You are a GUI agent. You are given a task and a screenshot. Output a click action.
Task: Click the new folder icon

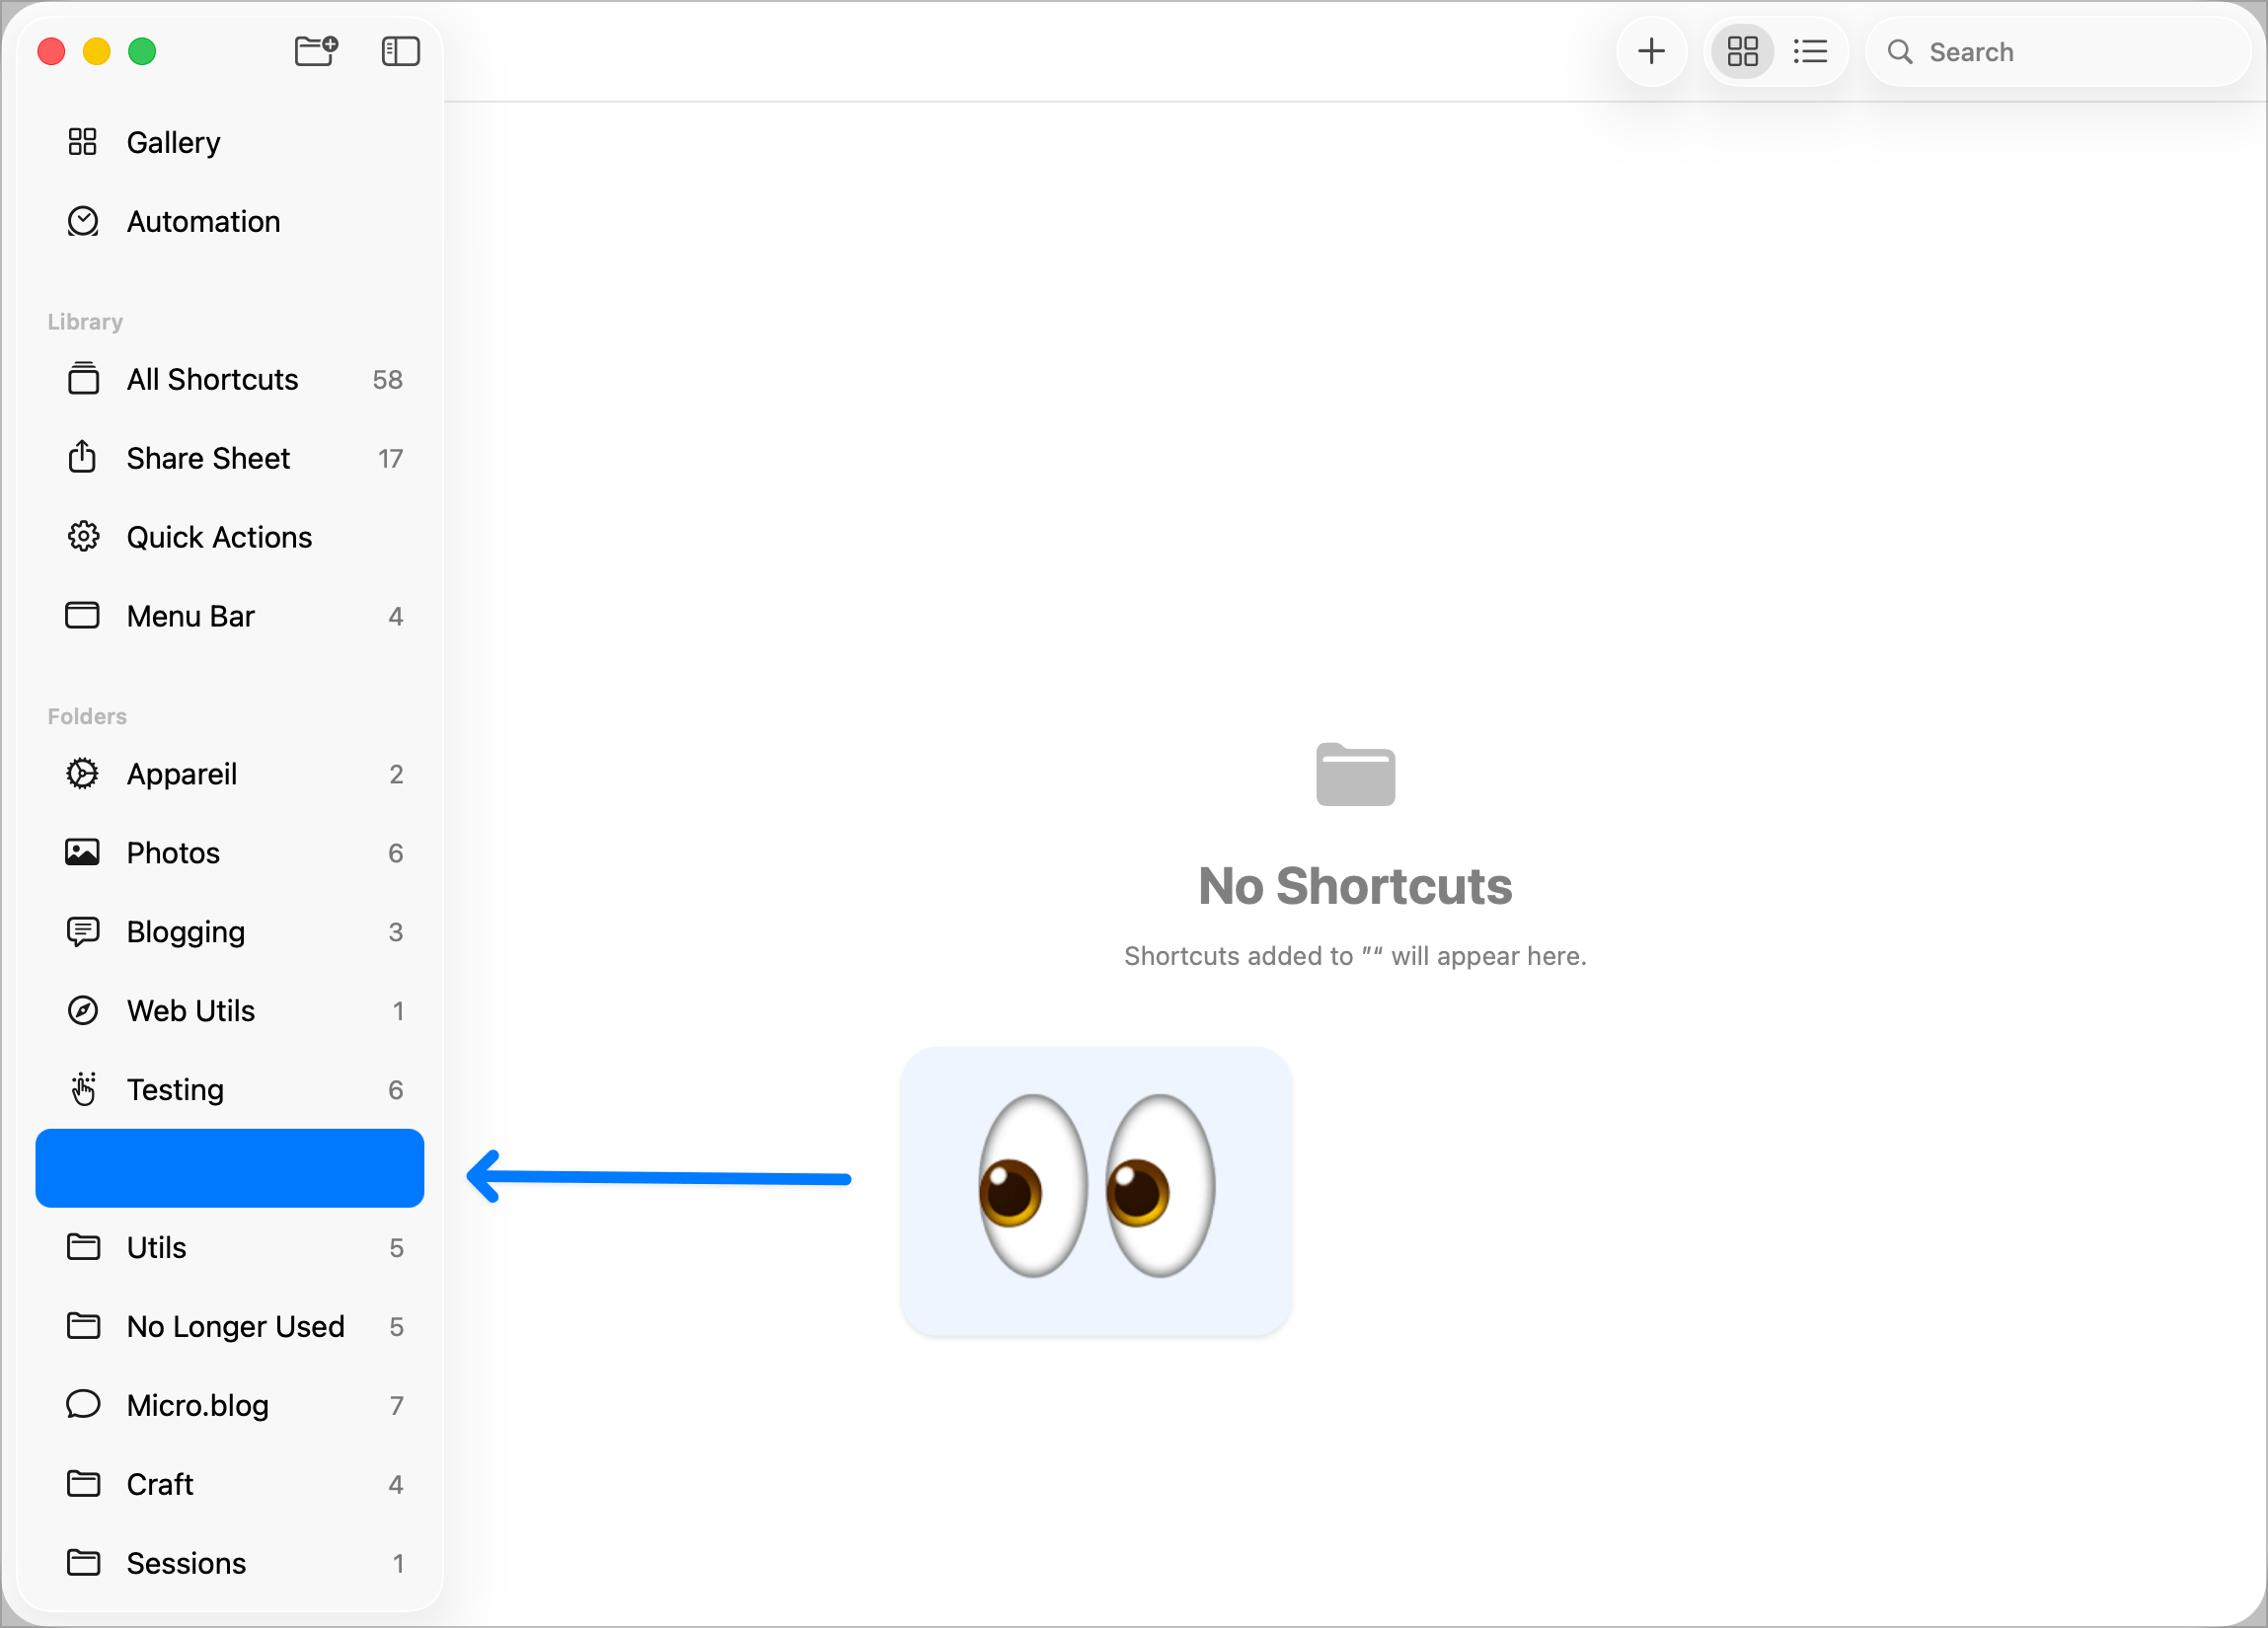pyautogui.click(x=316, y=50)
